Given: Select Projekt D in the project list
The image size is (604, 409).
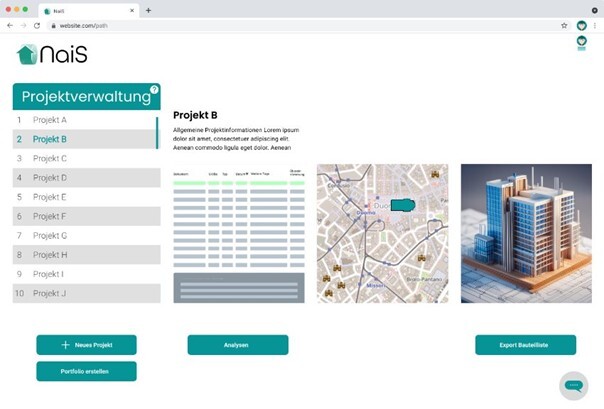Looking at the screenshot, I should click(x=85, y=178).
